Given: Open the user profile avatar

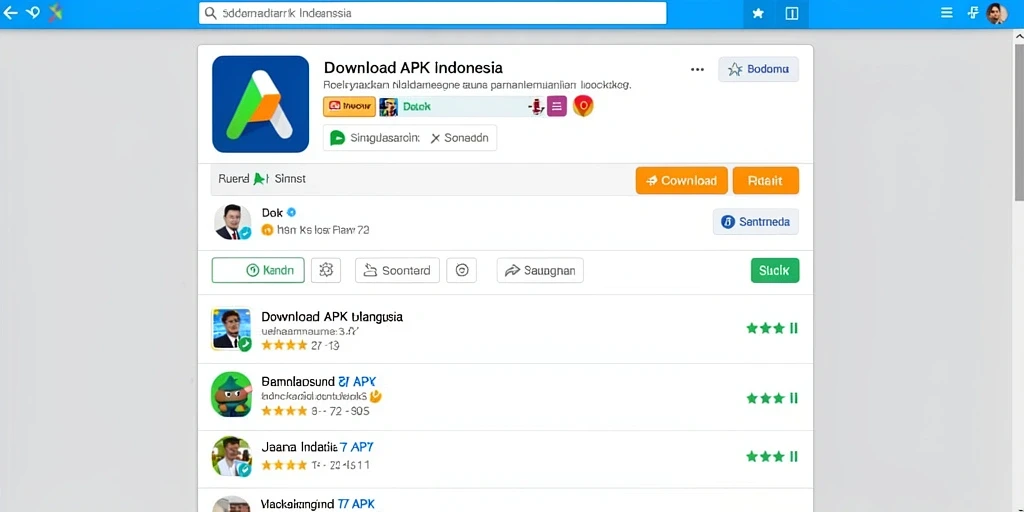Looking at the screenshot, I should (996, 13).
